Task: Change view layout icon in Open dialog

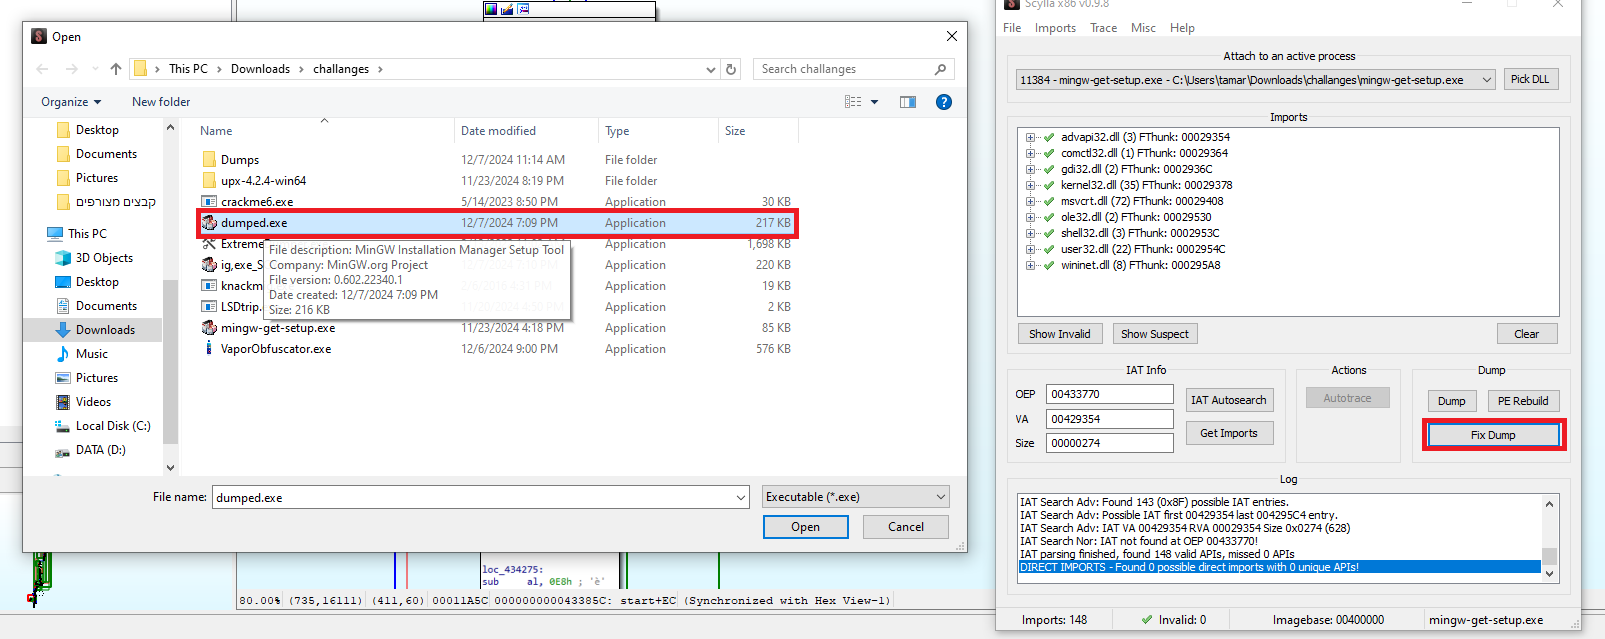Action: point(853,102)
